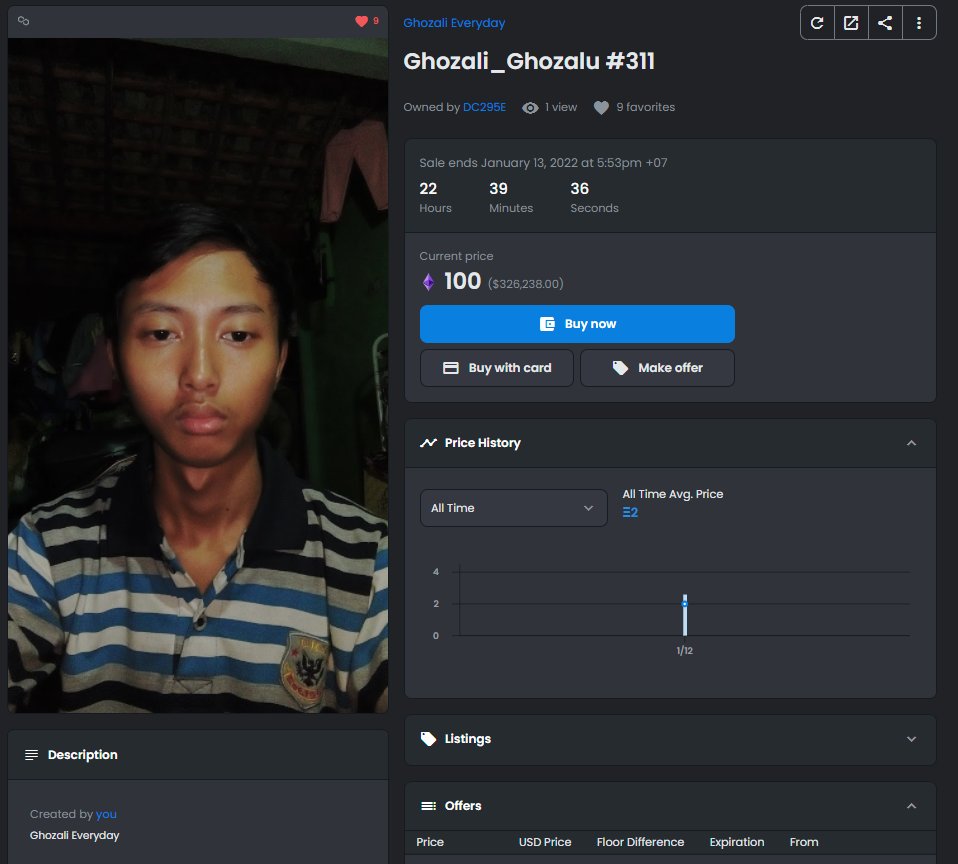Click the gray heart beside 9 favorites

click(x=601, y=108)
